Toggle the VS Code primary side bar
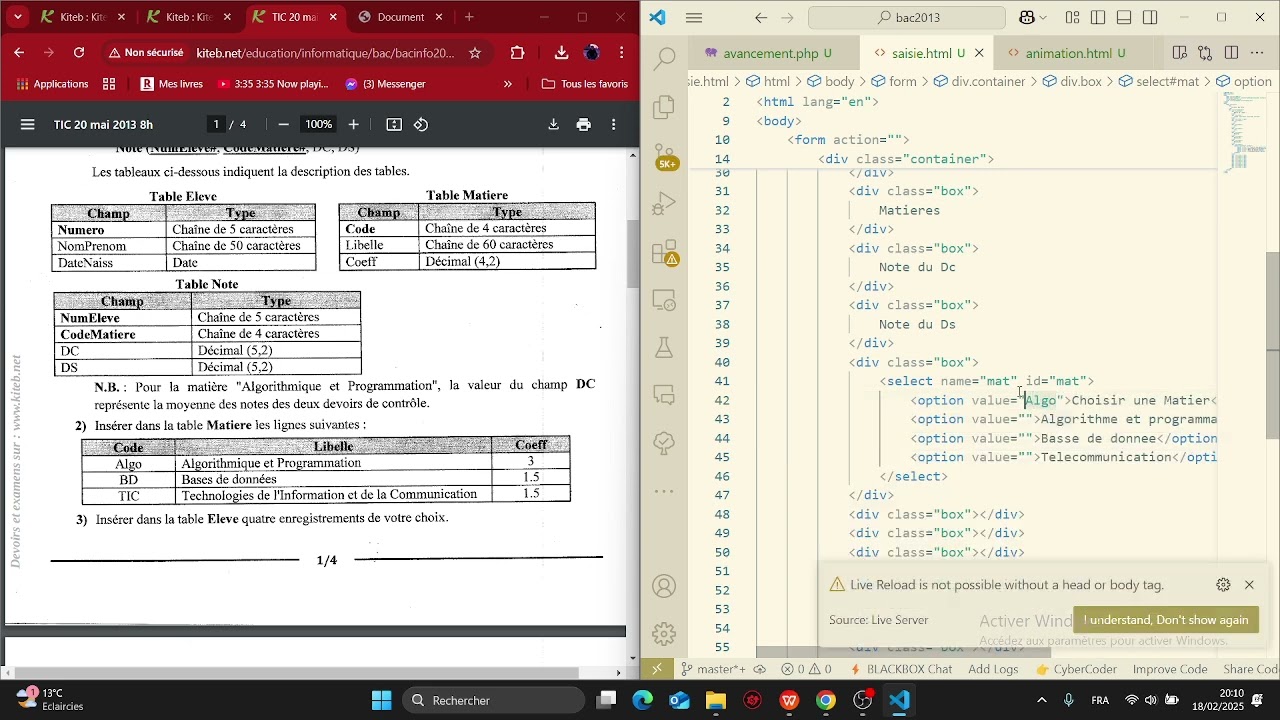Image resolution: width=1280 pixels, height=720 pixels. [x=1098, y=18]
